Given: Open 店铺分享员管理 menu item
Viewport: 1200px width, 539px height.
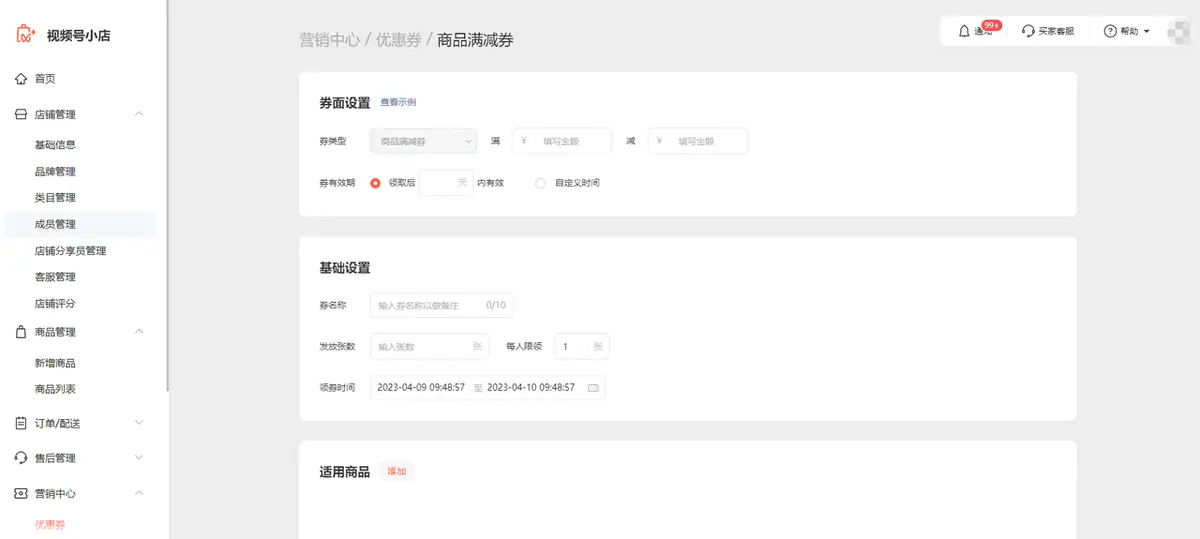Looking at the screenshot, I should coord(70,251).
